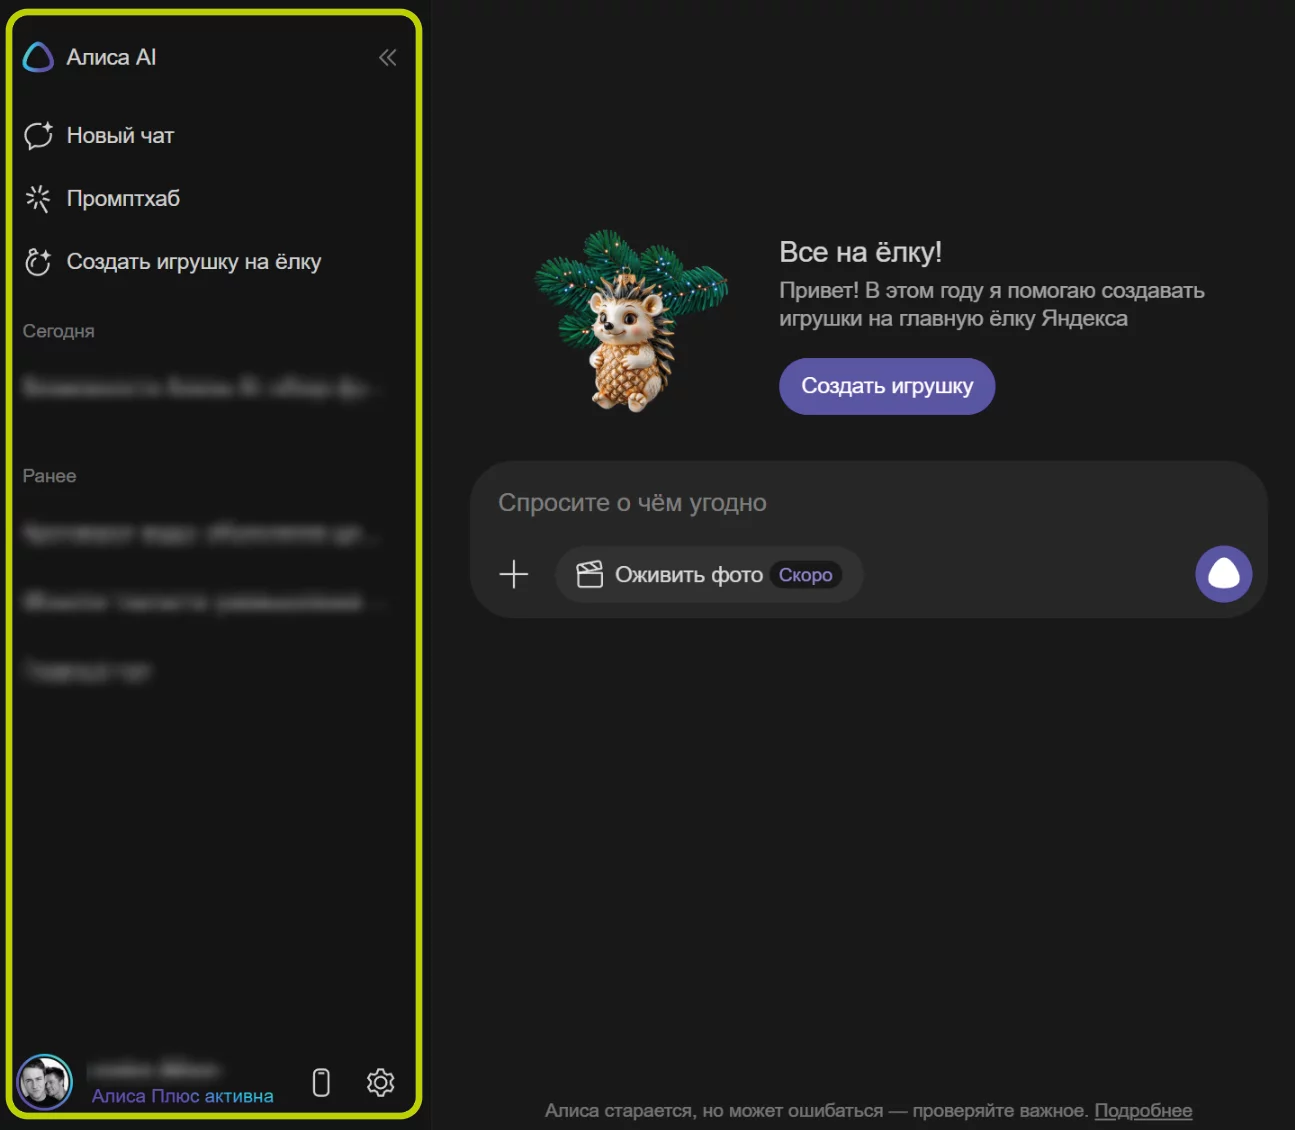
Task: Open the first chat under Ранее
Action: (x=200, y=534)
